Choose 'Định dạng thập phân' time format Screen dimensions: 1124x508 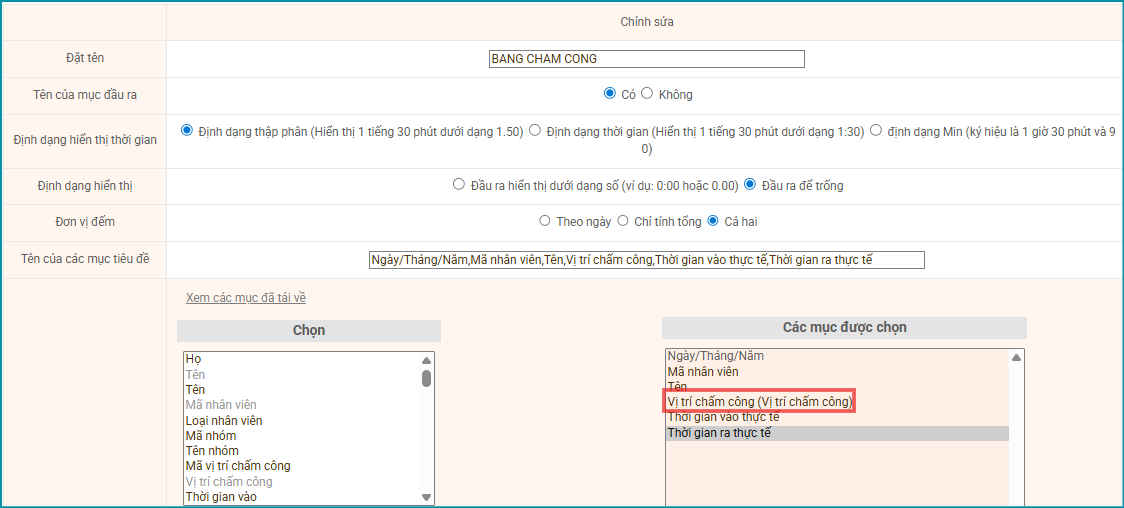(x=186, y=130)
